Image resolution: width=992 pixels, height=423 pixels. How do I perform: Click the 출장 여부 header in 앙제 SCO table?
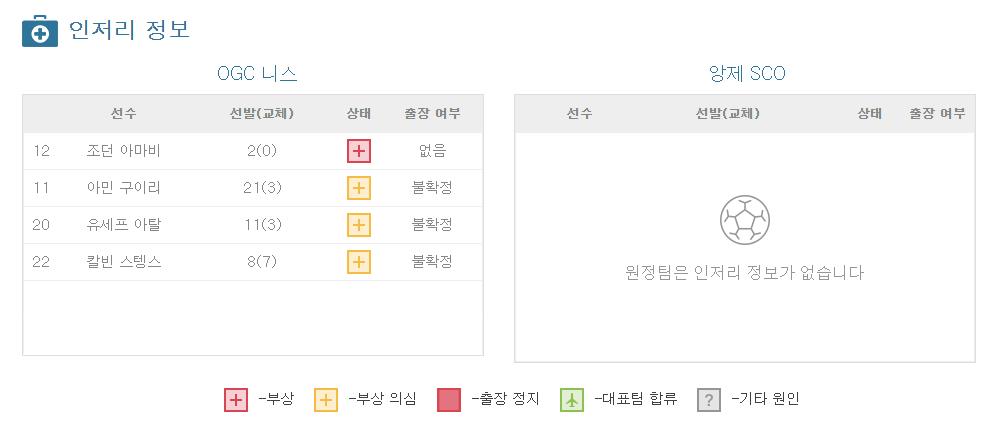[937, 114]
